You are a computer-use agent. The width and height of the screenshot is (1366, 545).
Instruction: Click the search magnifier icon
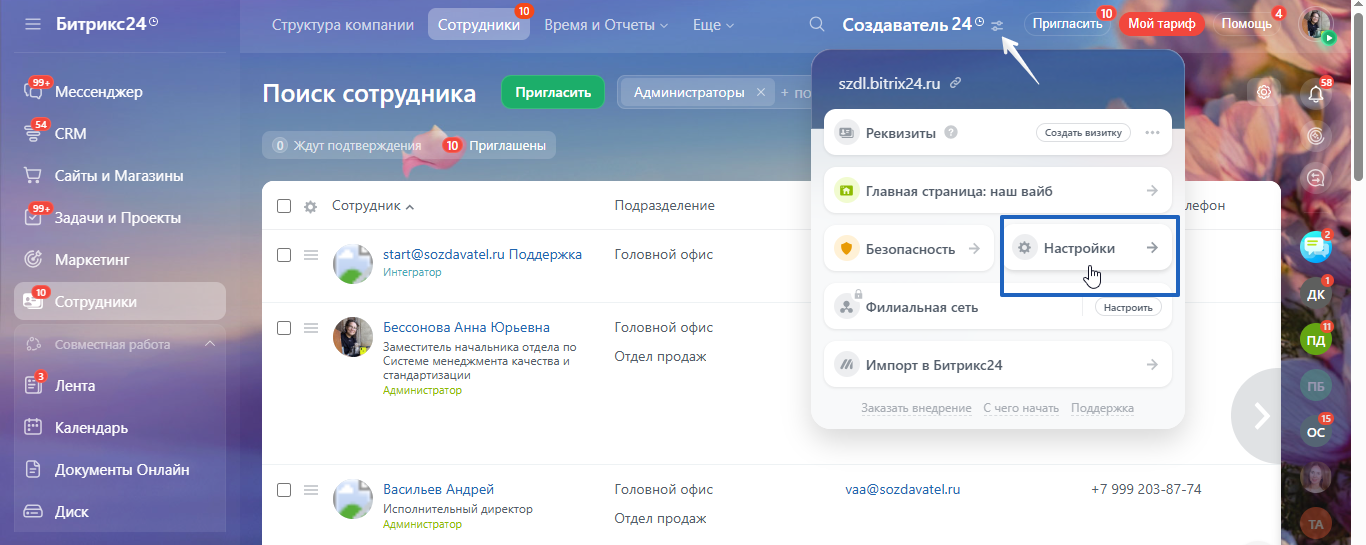(x=817, y=24)
